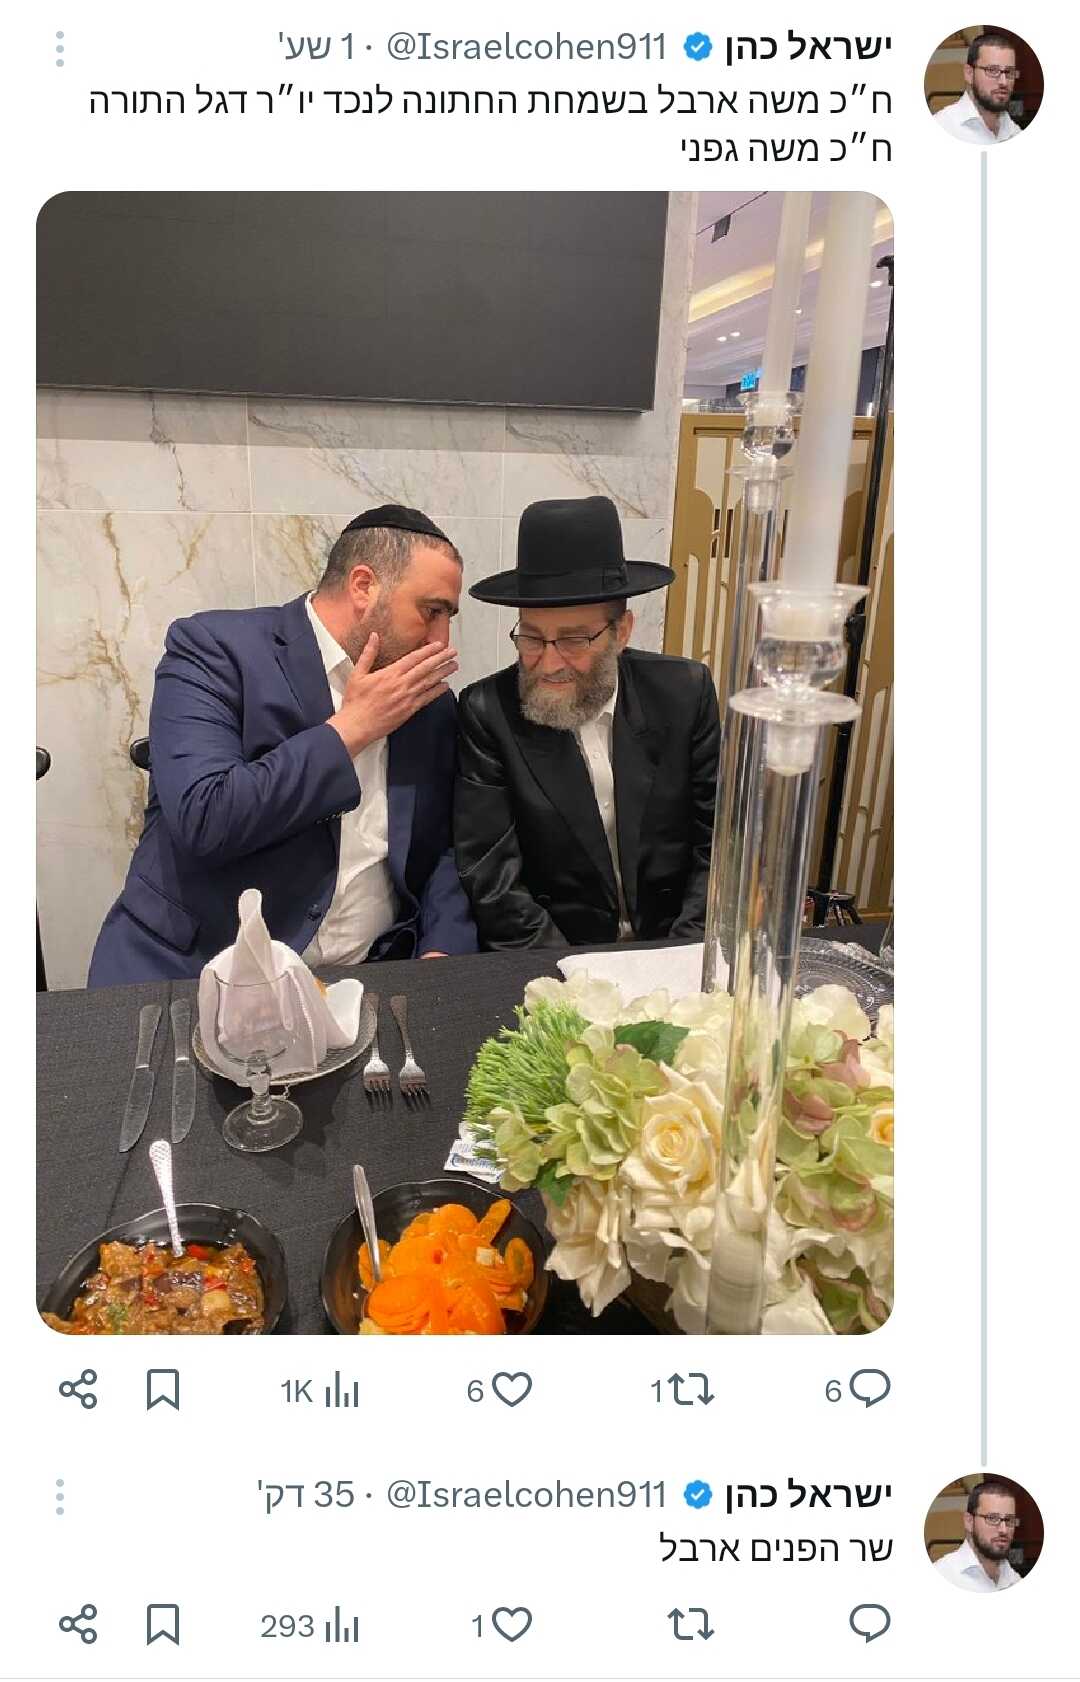Reply to the first tweet with 6 comments
Image resolution: width=1080 pixels, height=1682 pixels.
pyautogui.click(x=857, y=1390)
